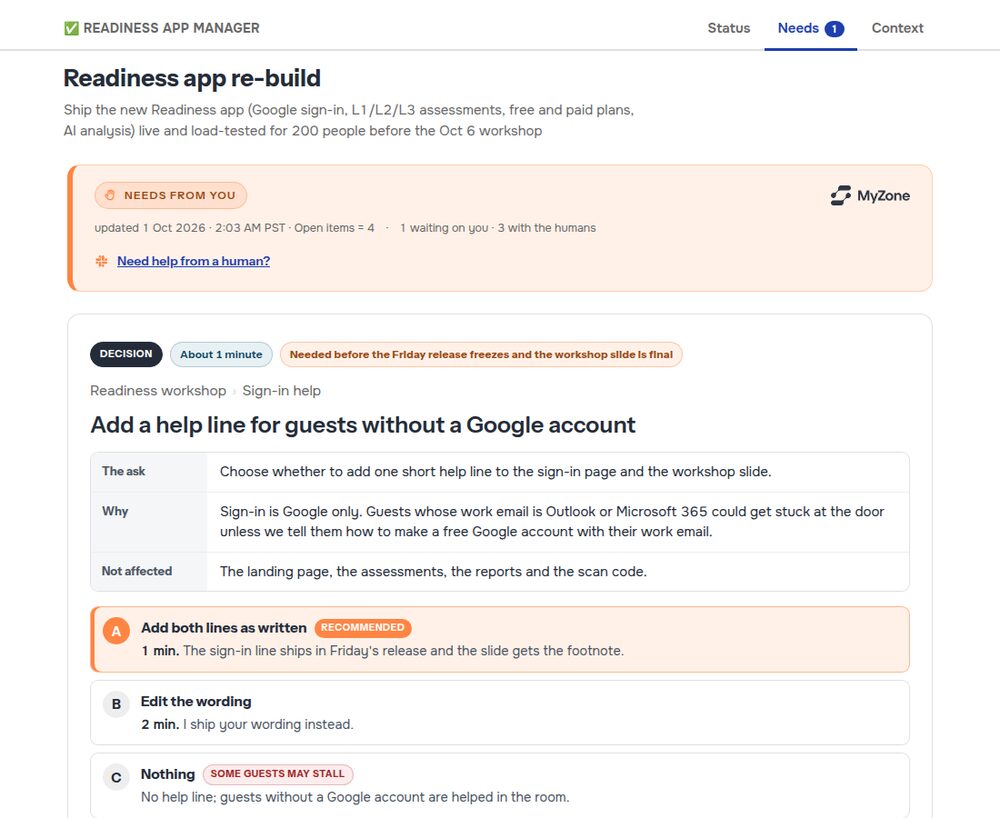Click the 'About 1 minute' pill
1000x818 pixels.
tap(221, 354)
